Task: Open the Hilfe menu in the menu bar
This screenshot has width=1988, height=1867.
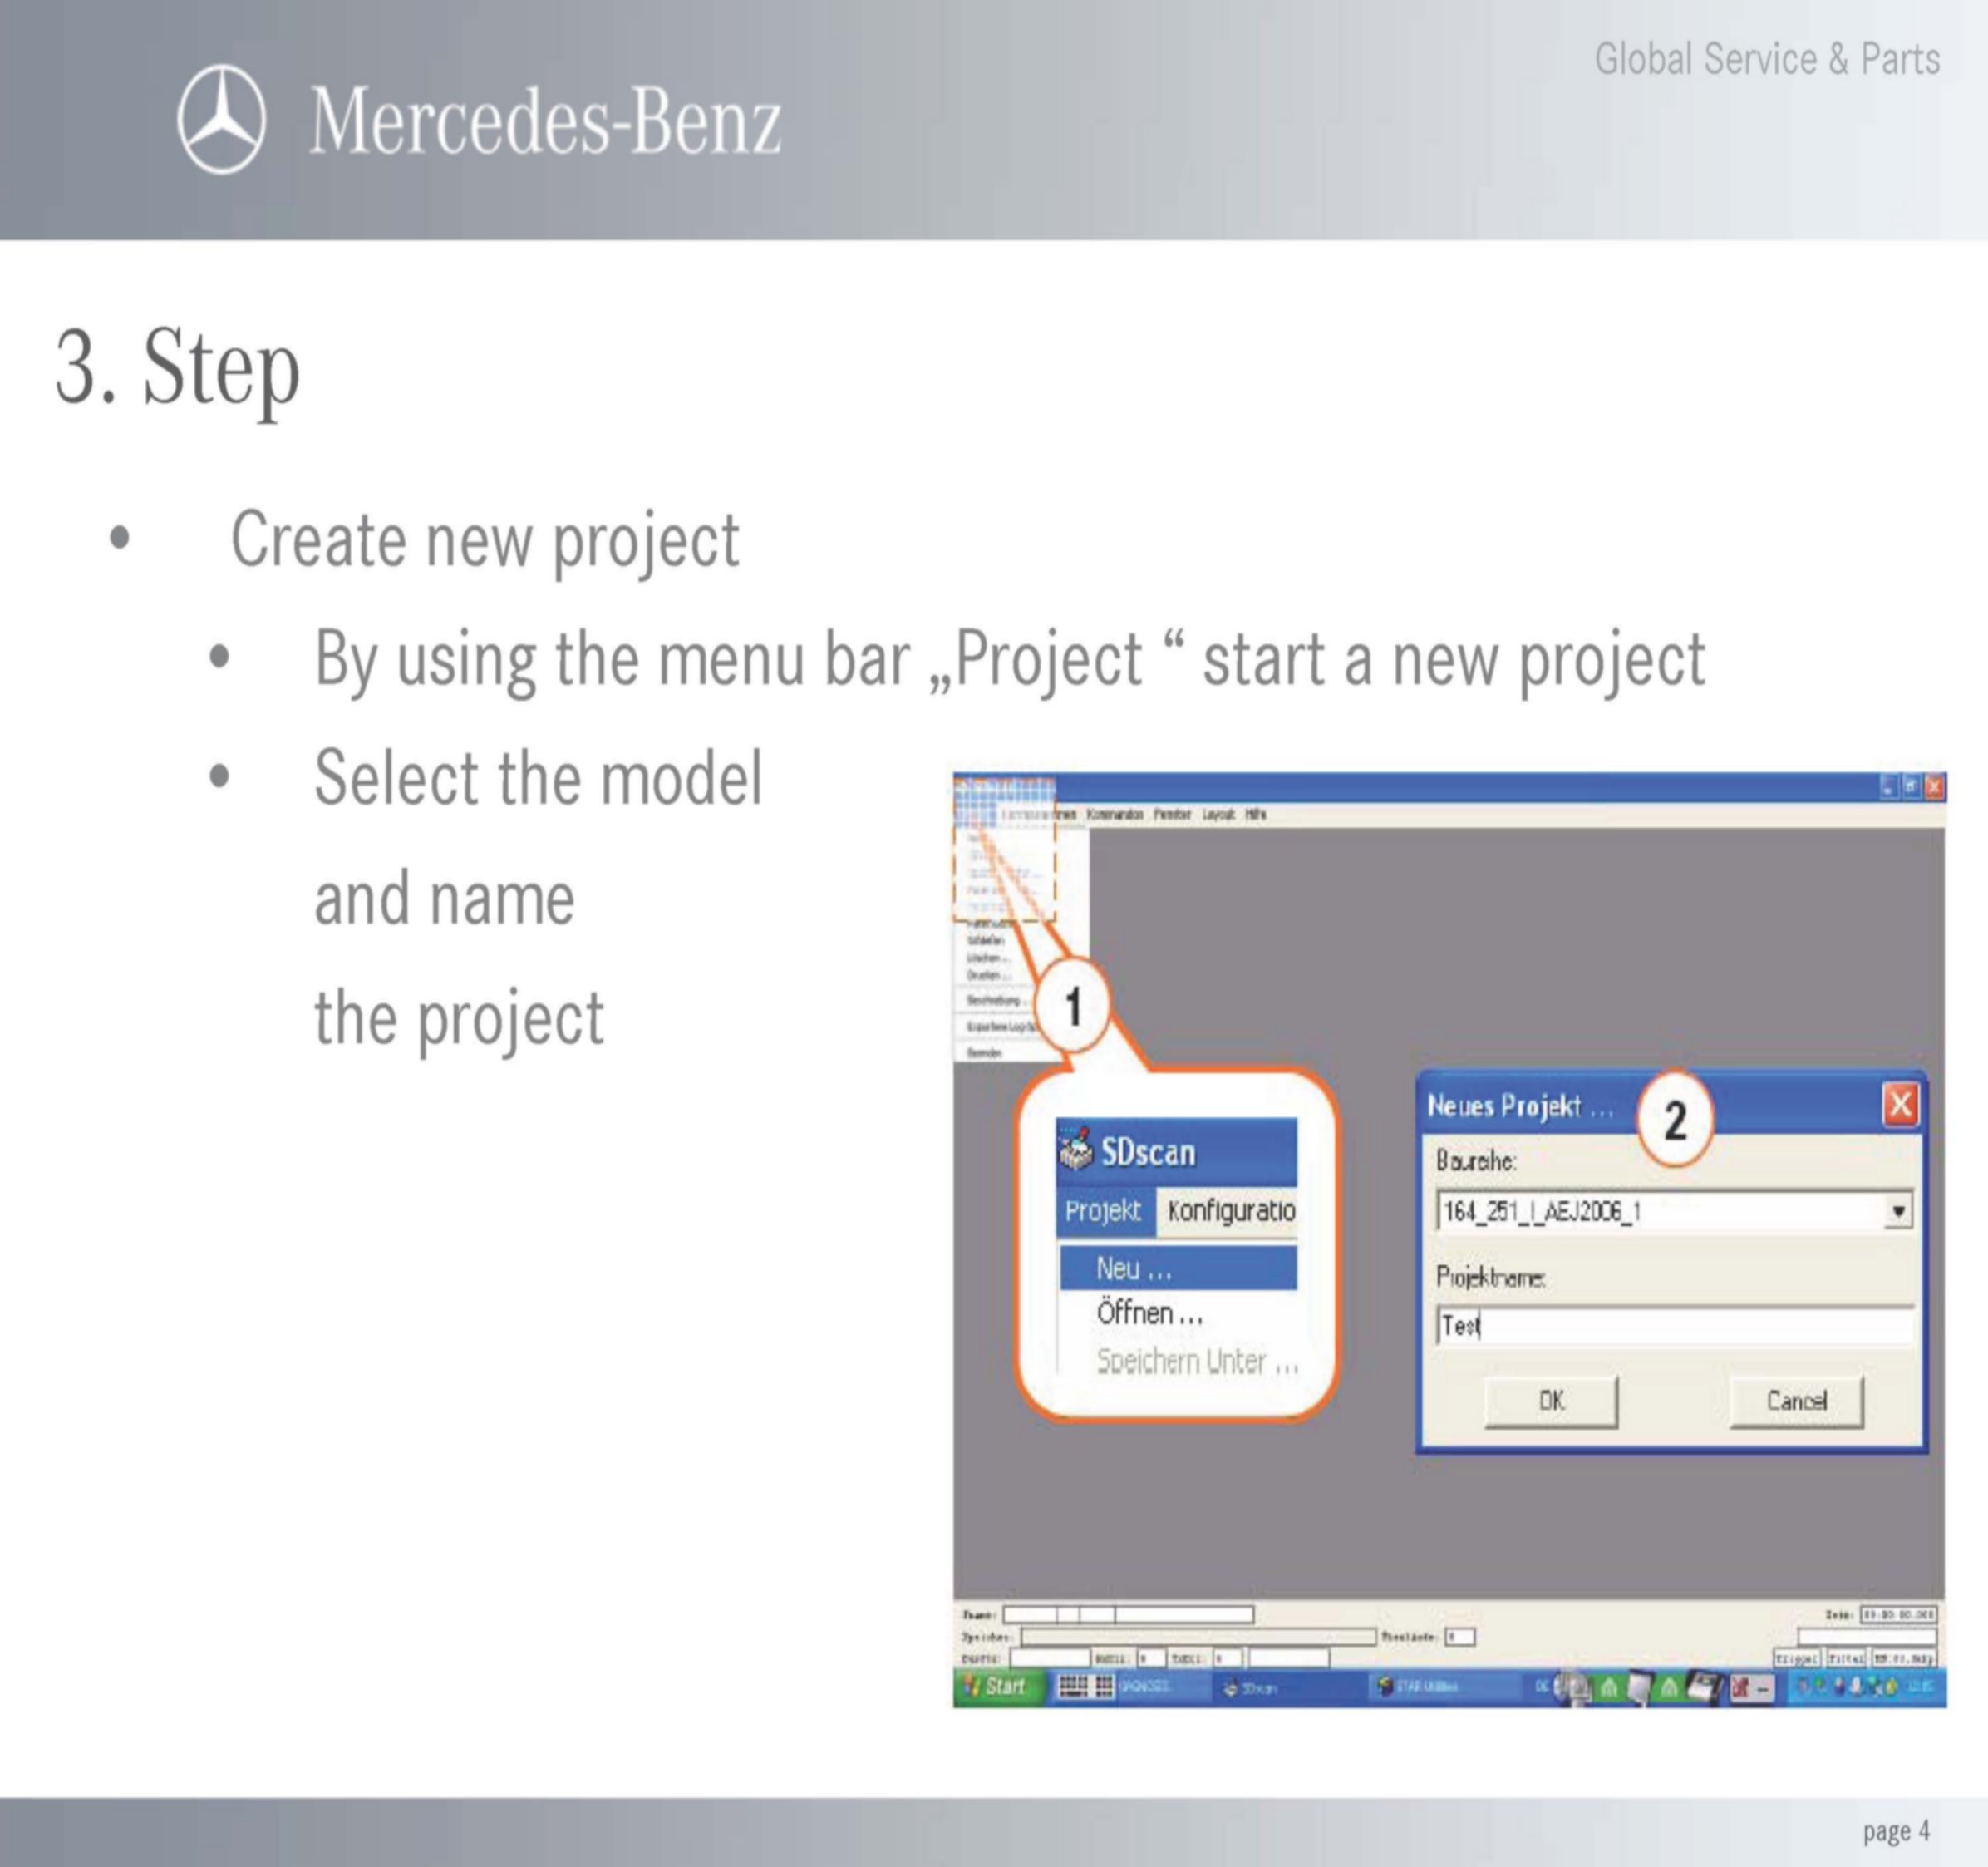Action: point(1256,814)
